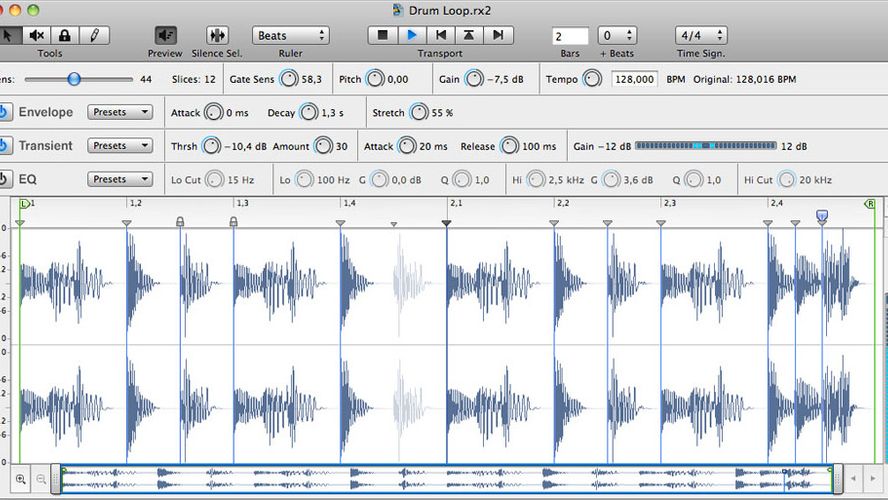Image resolution: width=888 pixels, height=500 pixels.
Task: Click the Transient Thrsh knob
Action: point(211,146)
